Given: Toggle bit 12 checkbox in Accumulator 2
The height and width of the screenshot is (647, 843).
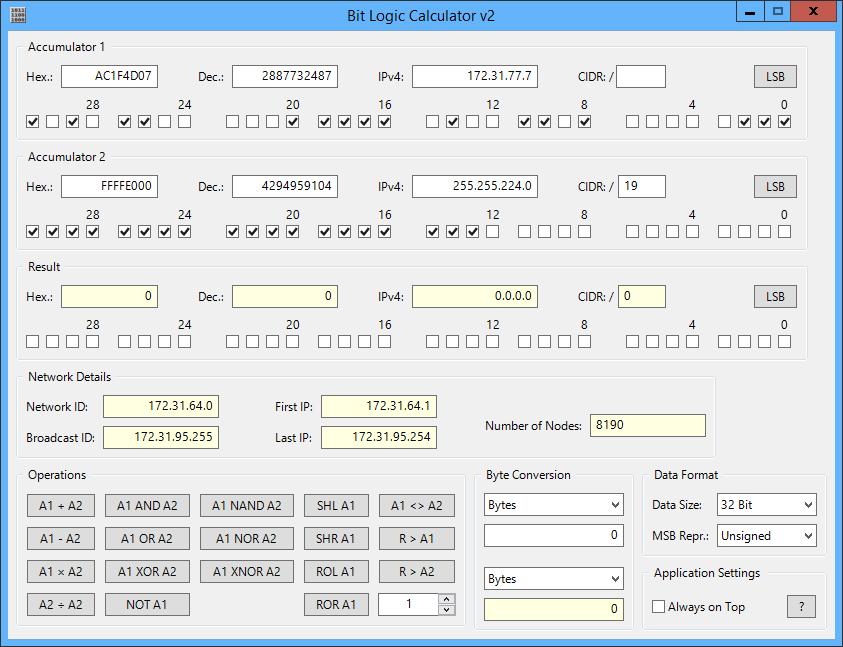Looking at the screenshot, I should (x=492, y=232).
